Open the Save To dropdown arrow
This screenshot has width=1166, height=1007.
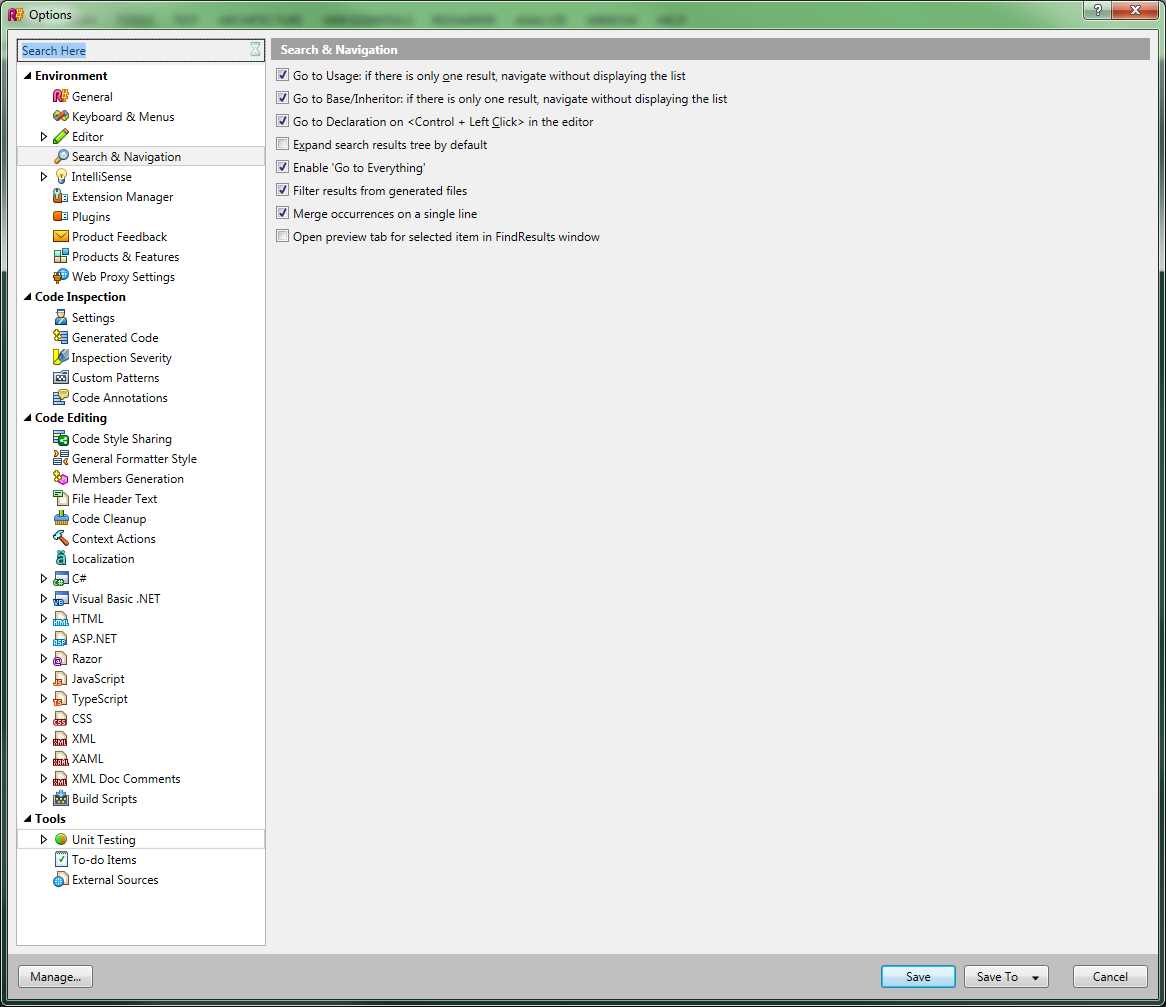click(x=1035, y=976)
